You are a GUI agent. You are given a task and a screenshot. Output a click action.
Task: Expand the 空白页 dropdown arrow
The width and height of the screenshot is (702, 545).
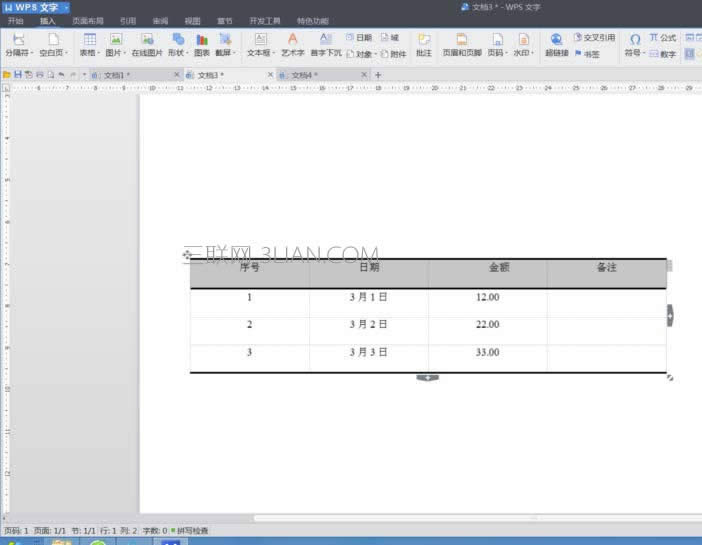click(66, 53)
